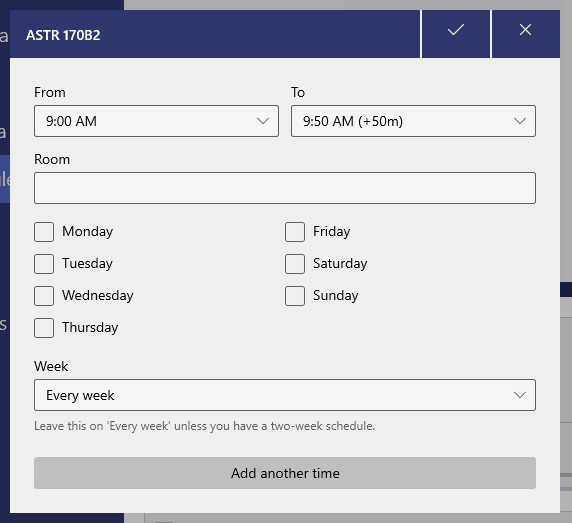
Task: Click into the Room text field
Action: point(285,188)
